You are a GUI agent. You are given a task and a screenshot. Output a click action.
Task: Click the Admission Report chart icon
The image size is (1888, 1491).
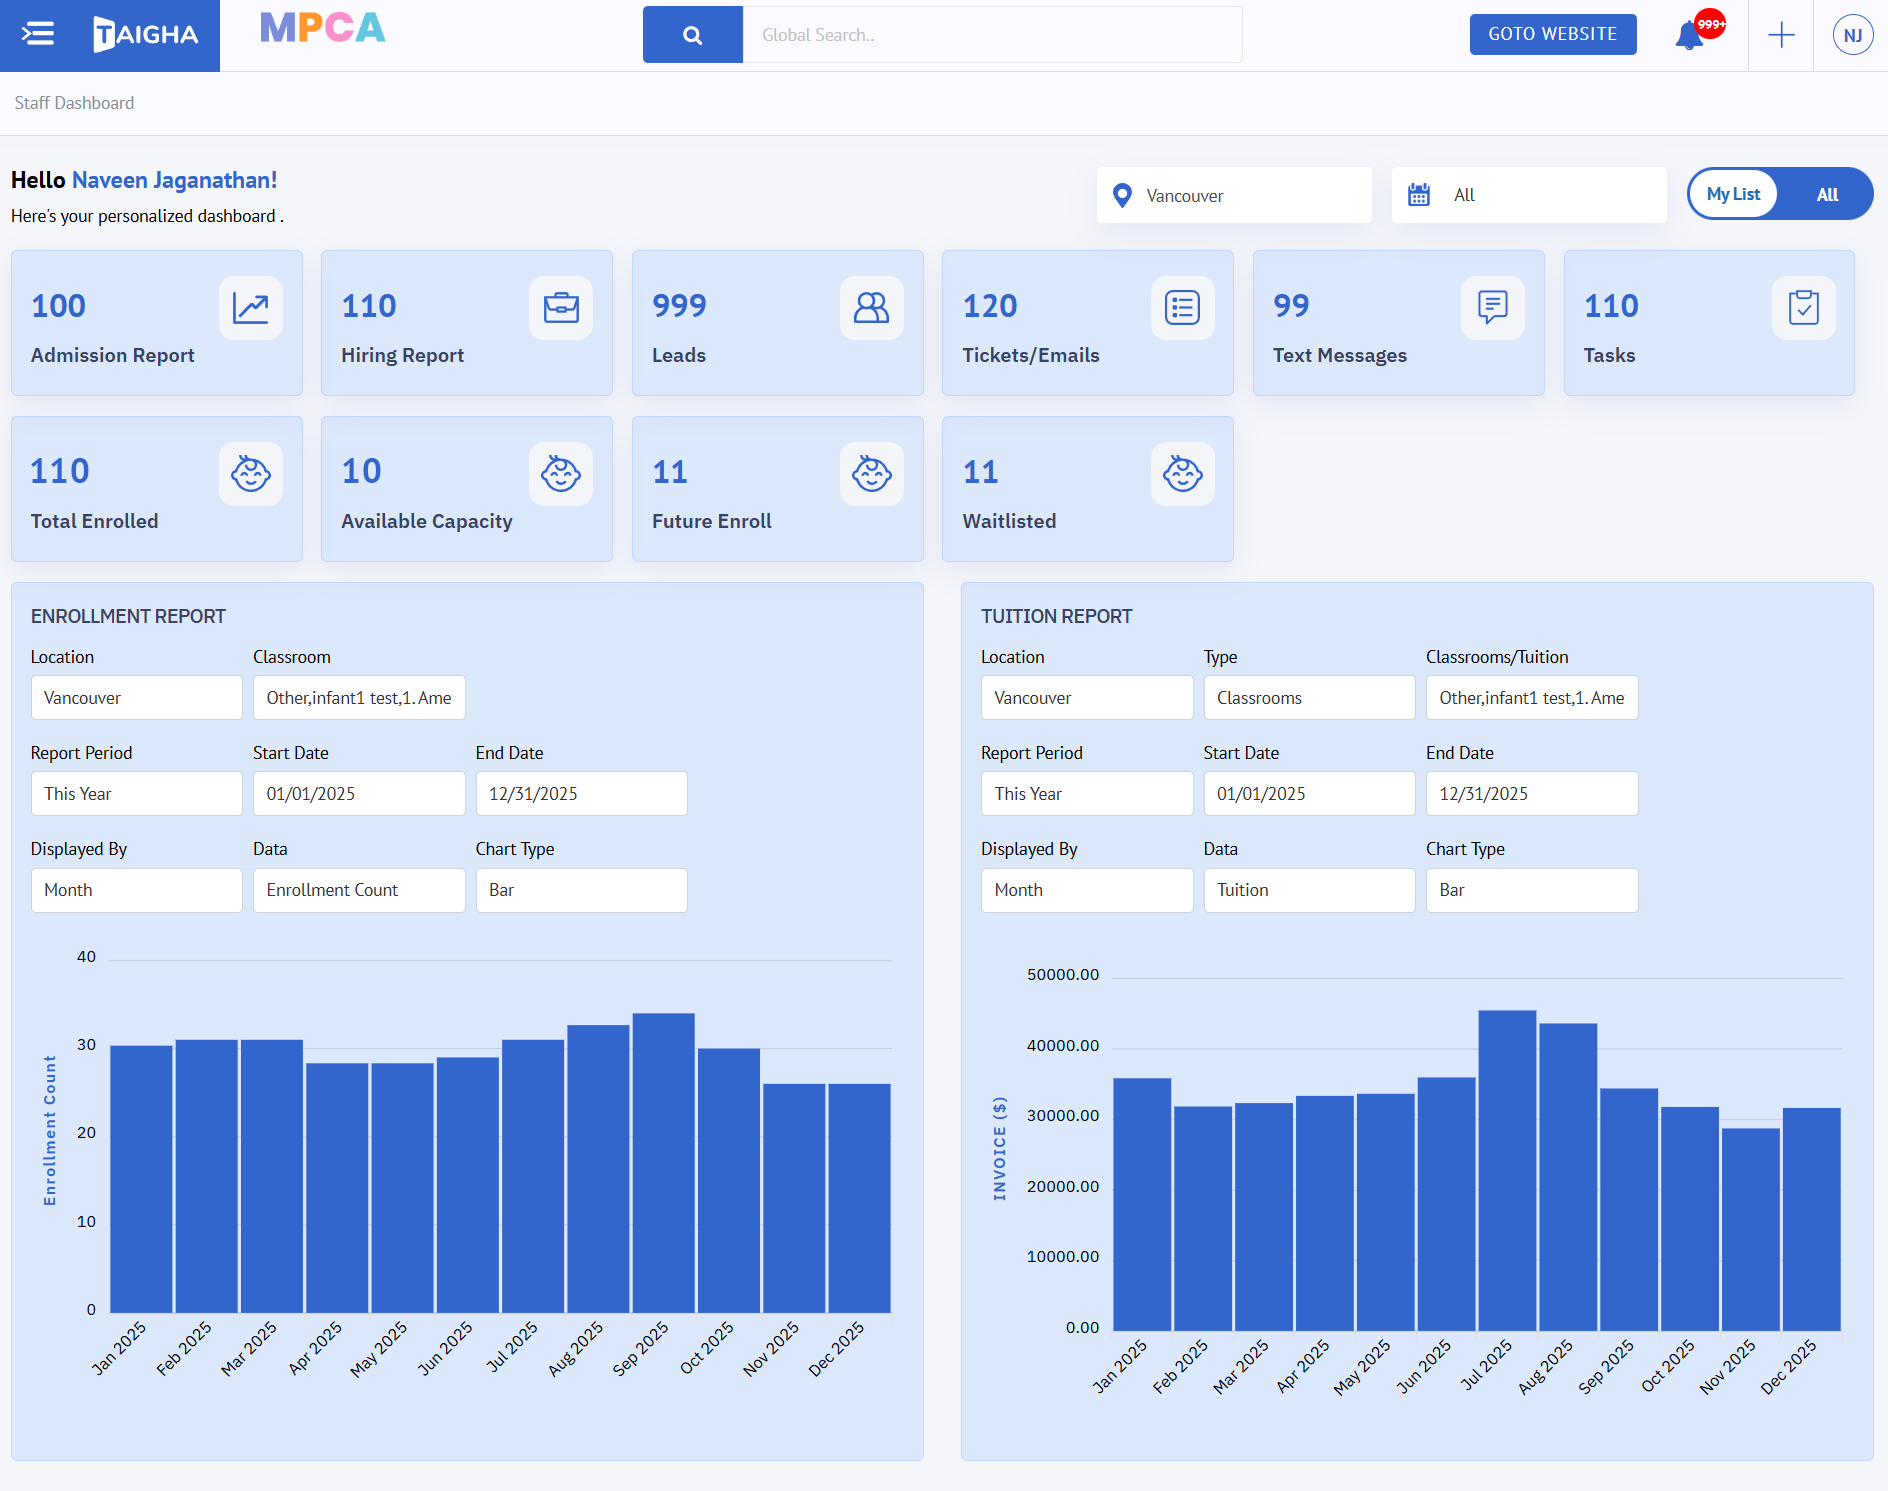[x=250, y=308]
